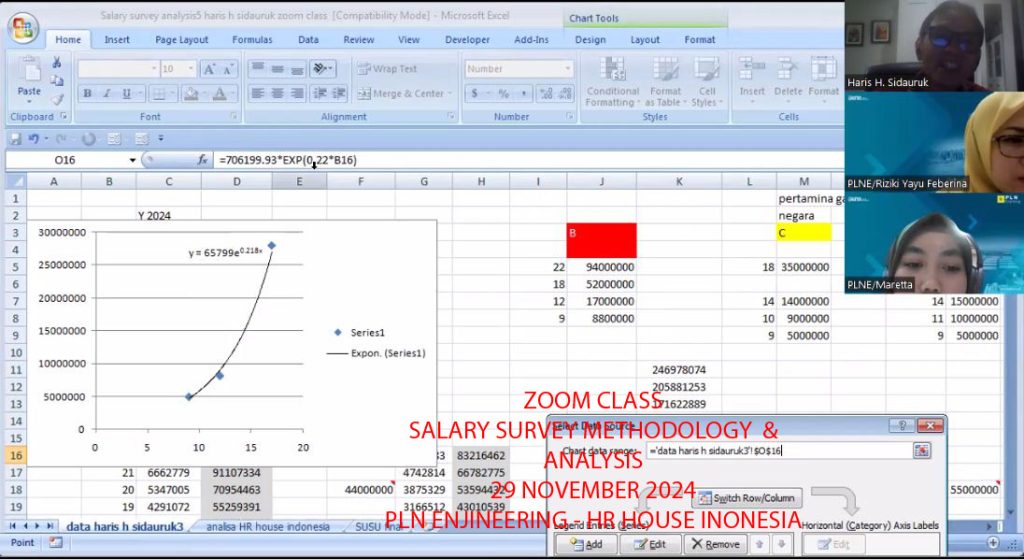Click the collapse dialog range selector icon

tap(921, 451)
